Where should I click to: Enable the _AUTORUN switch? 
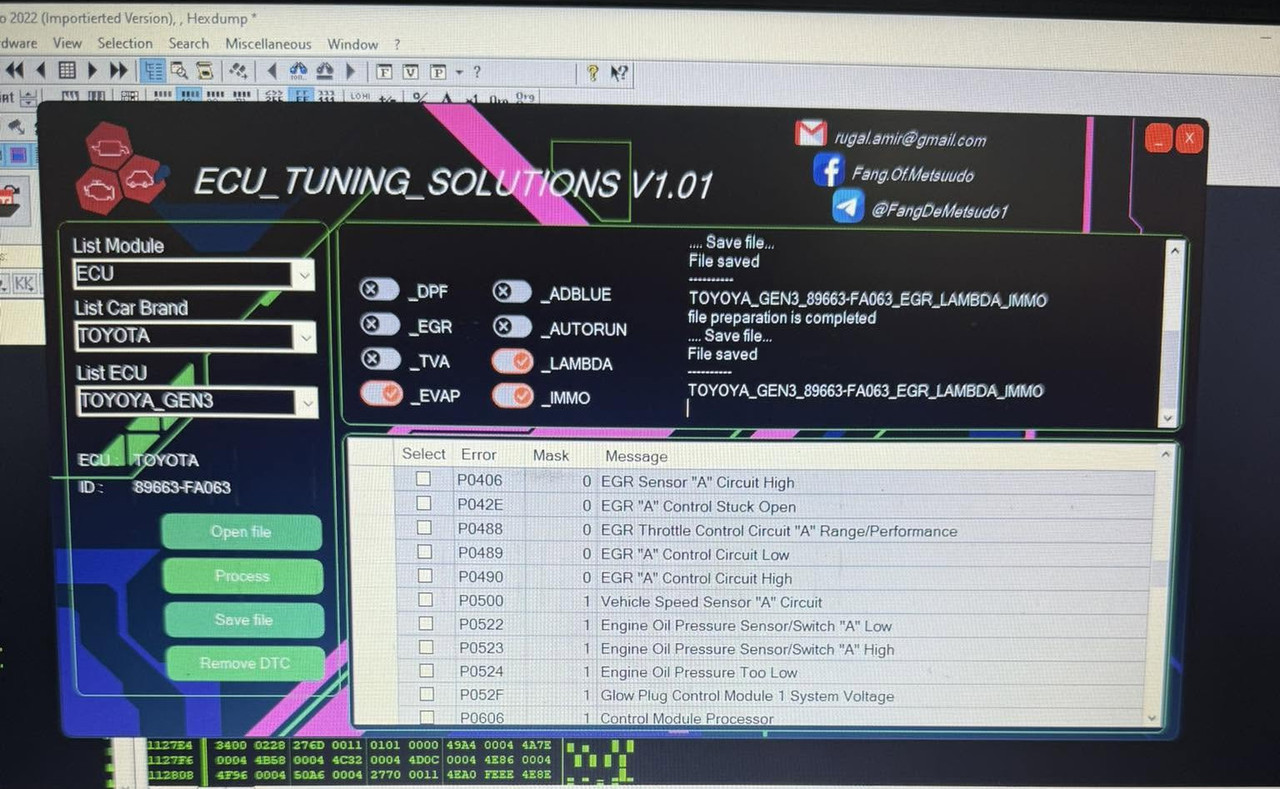(x=512, y=327)
